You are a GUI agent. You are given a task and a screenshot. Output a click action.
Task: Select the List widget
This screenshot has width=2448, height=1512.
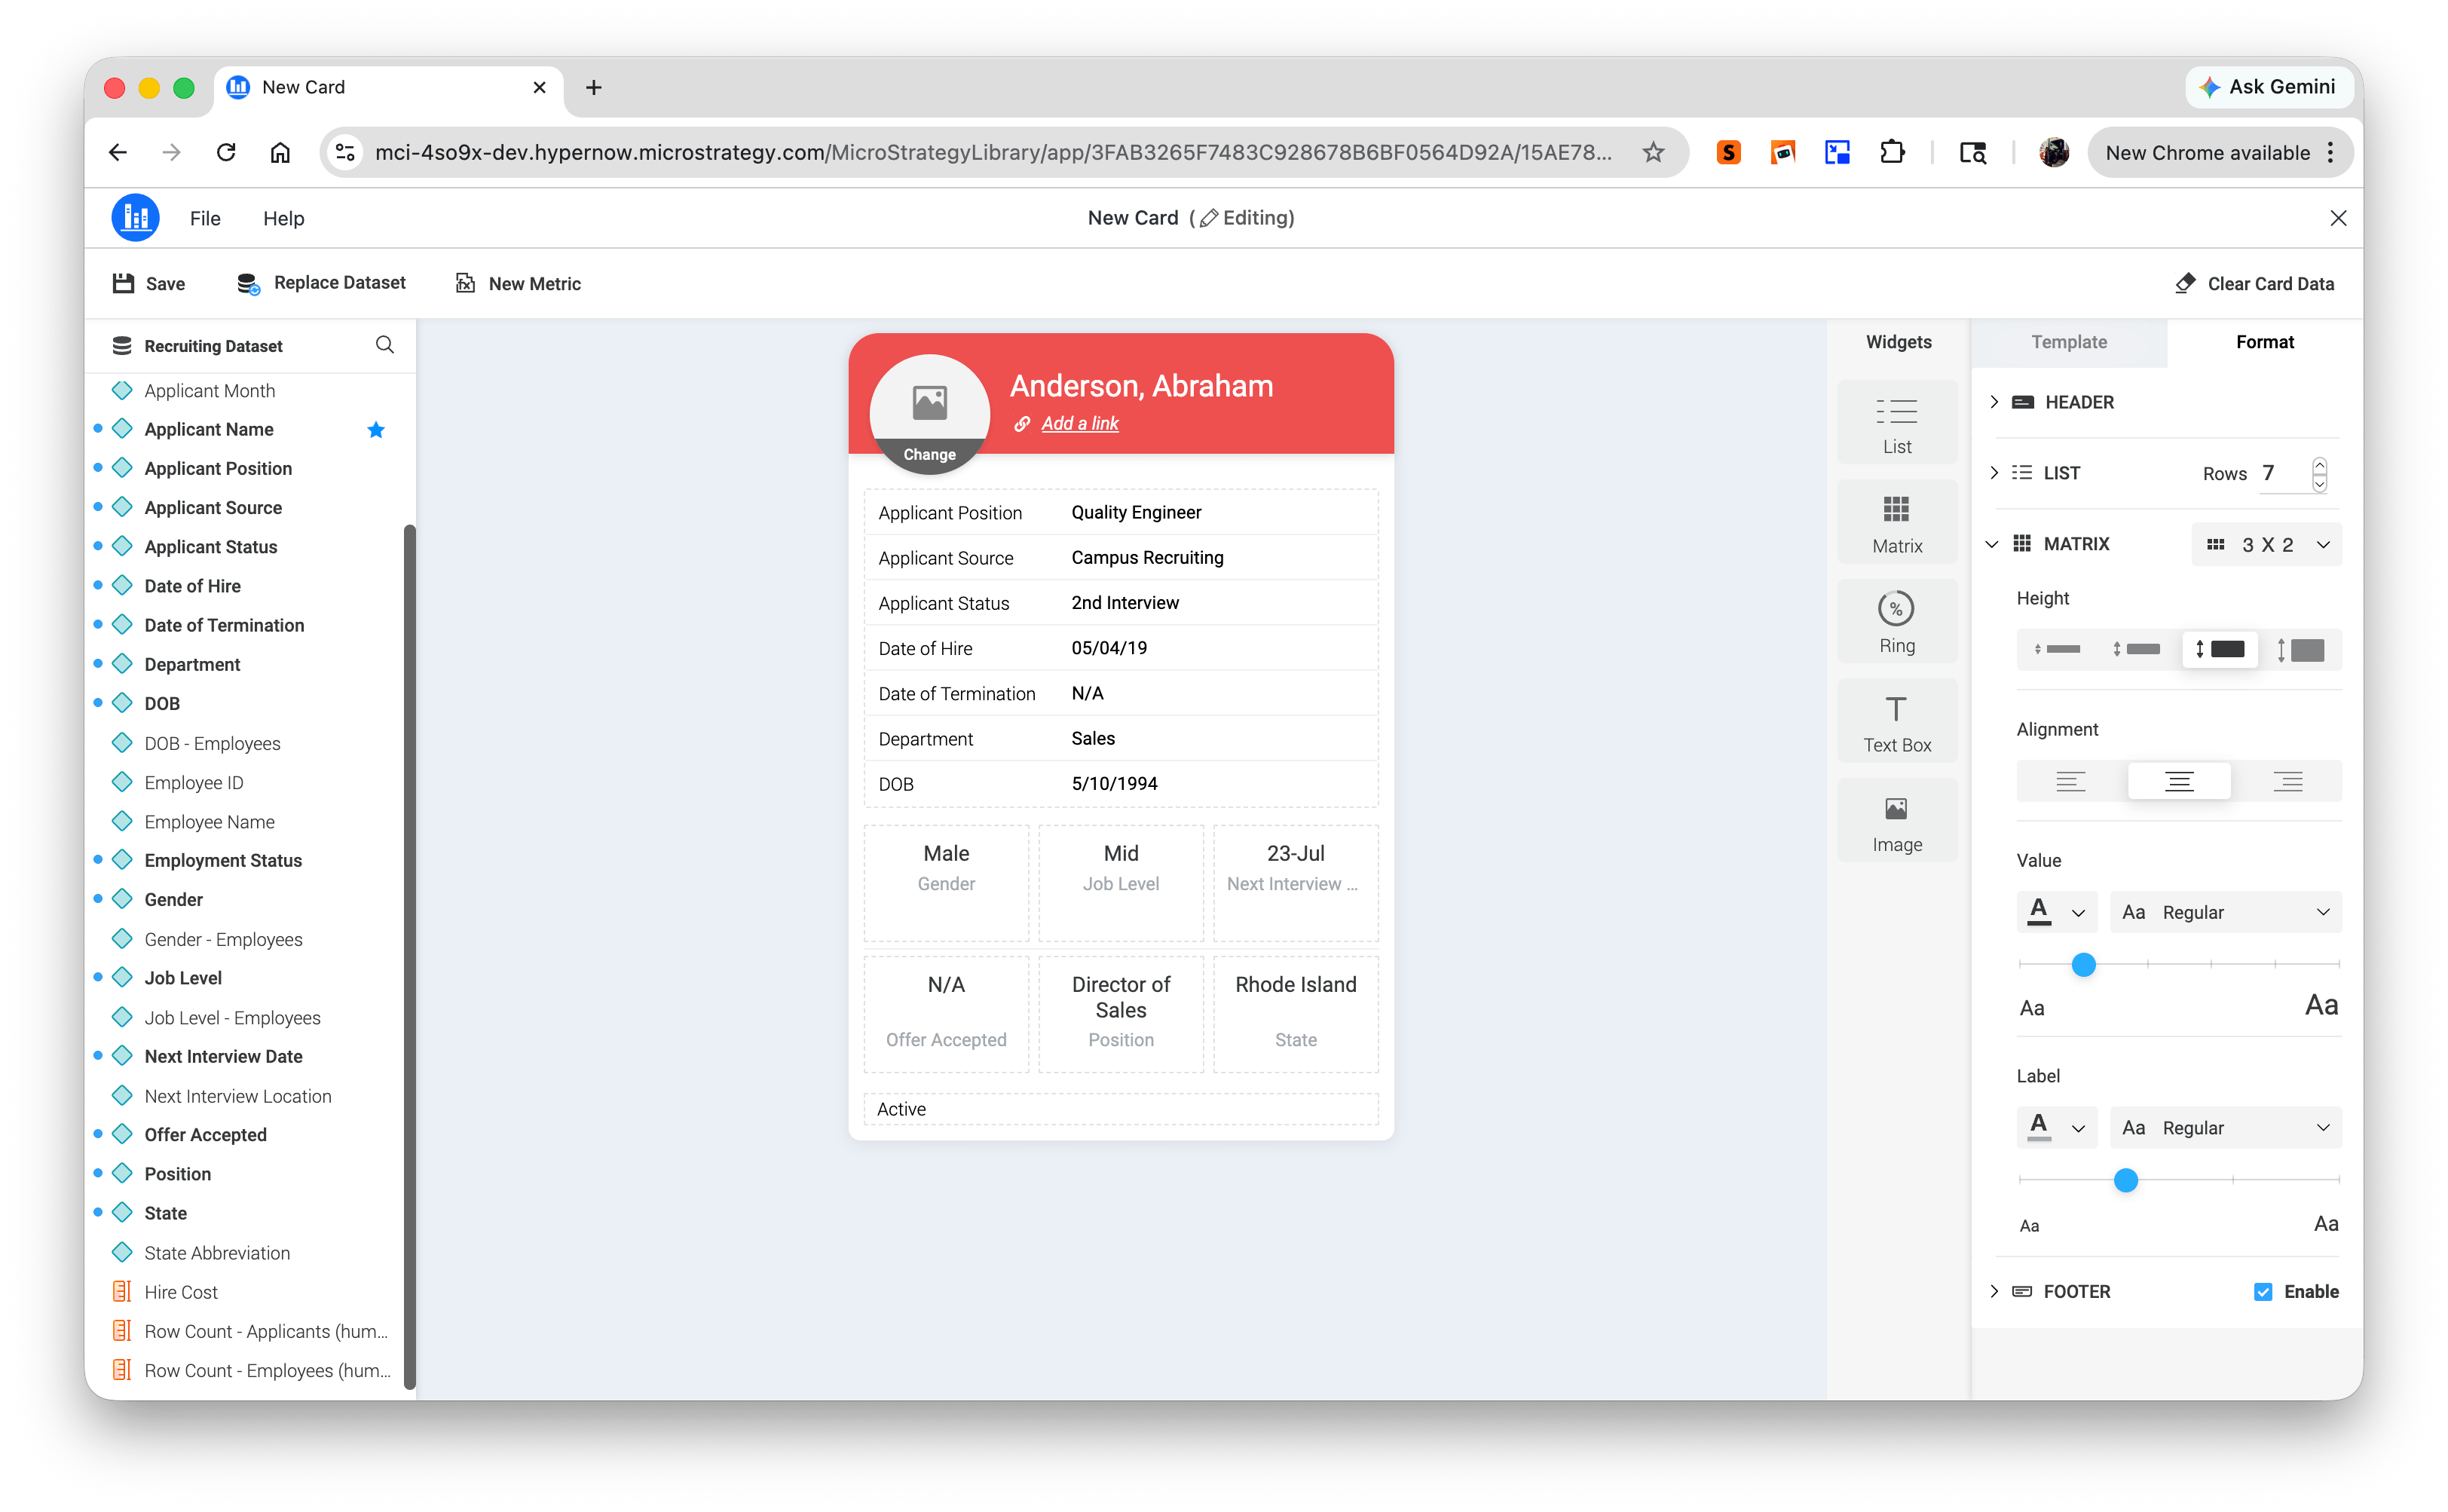1896,421
